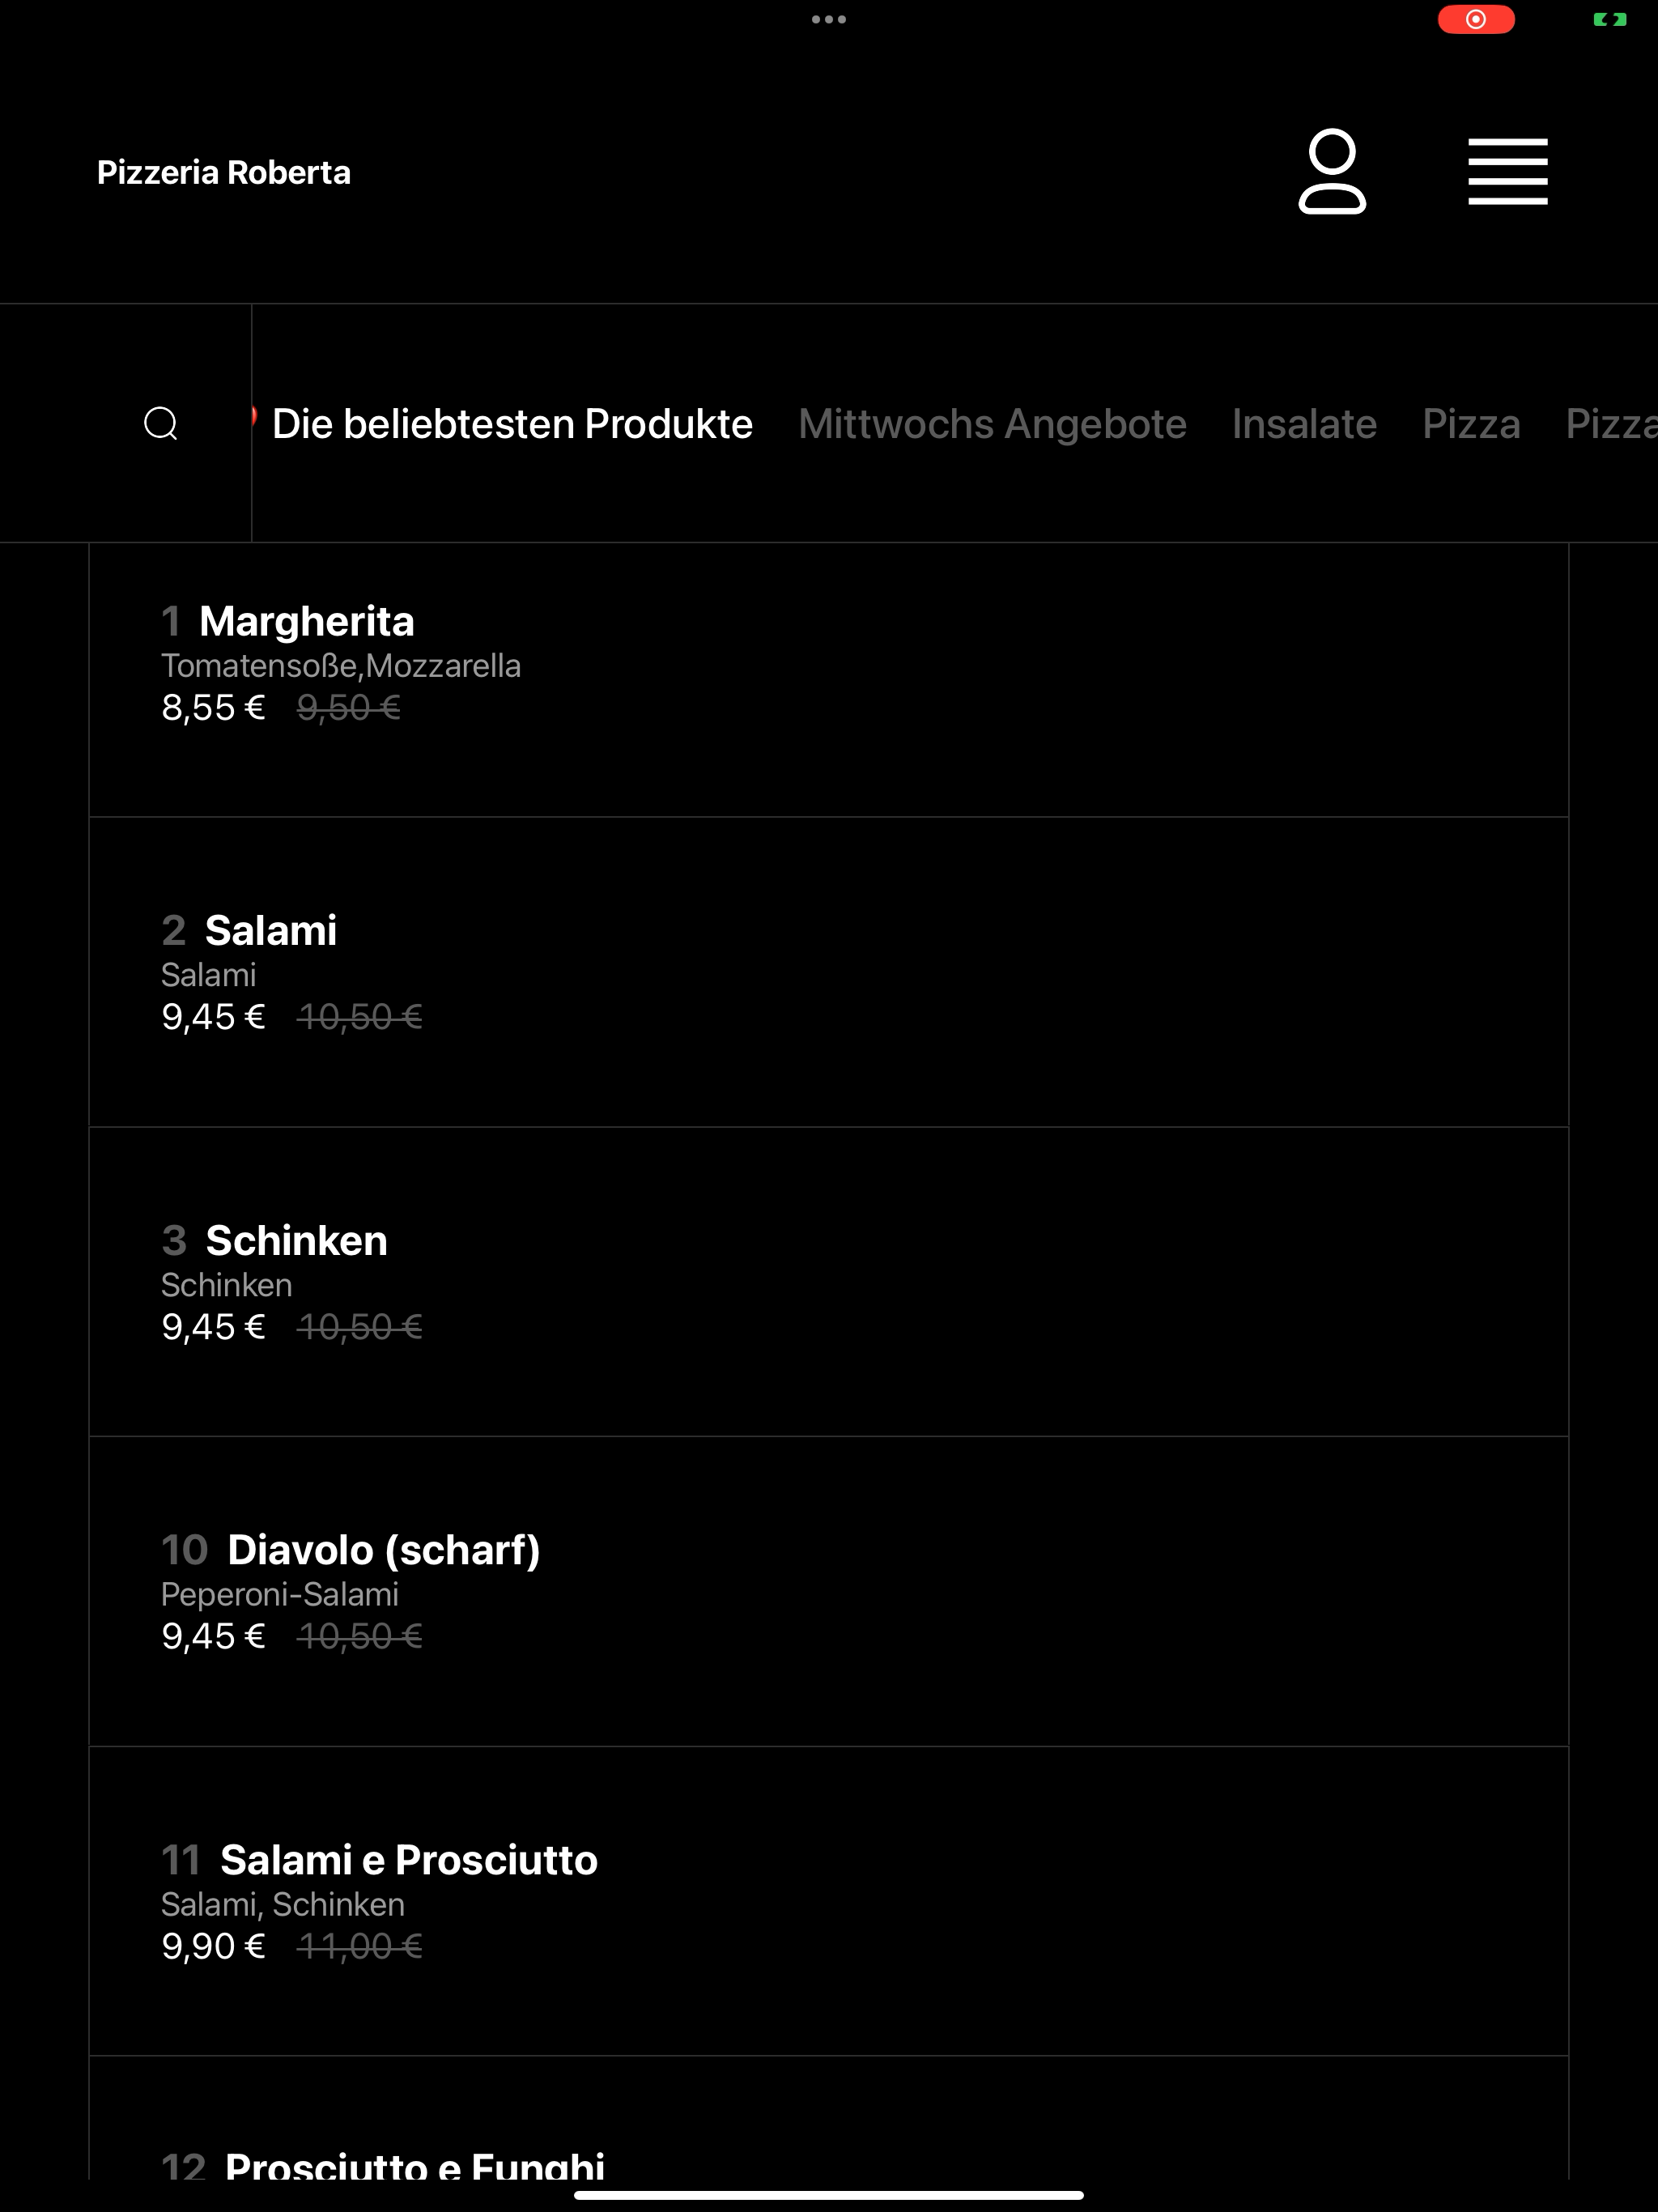Screen dimensions: 1658x2212
Task: Tap the home indicator bar
Action: click(x=828, y=2196)
